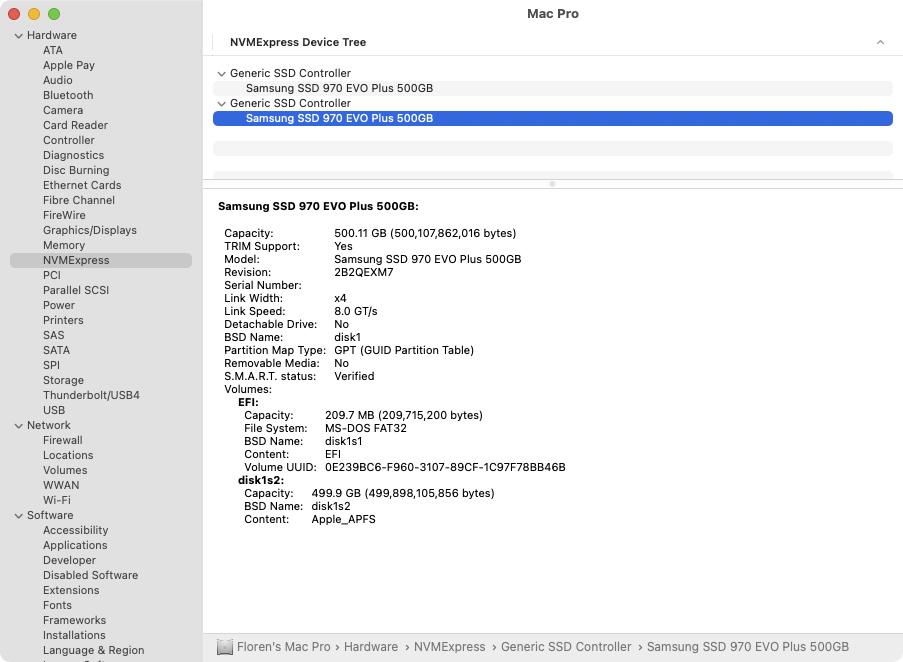The height and width of the screenshot is (662, 903).
Task: Select Camera in the sidebar
Action: coord(63,110)
